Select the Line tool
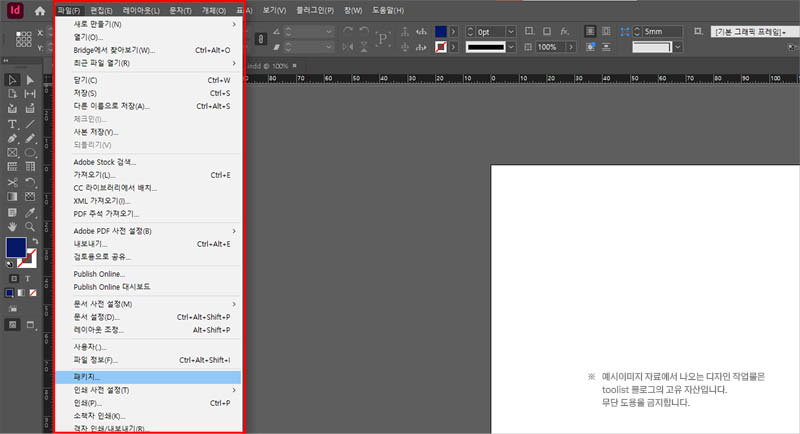Image resolution: width=800 pixels, height=434 pixels. click(30, 124)
